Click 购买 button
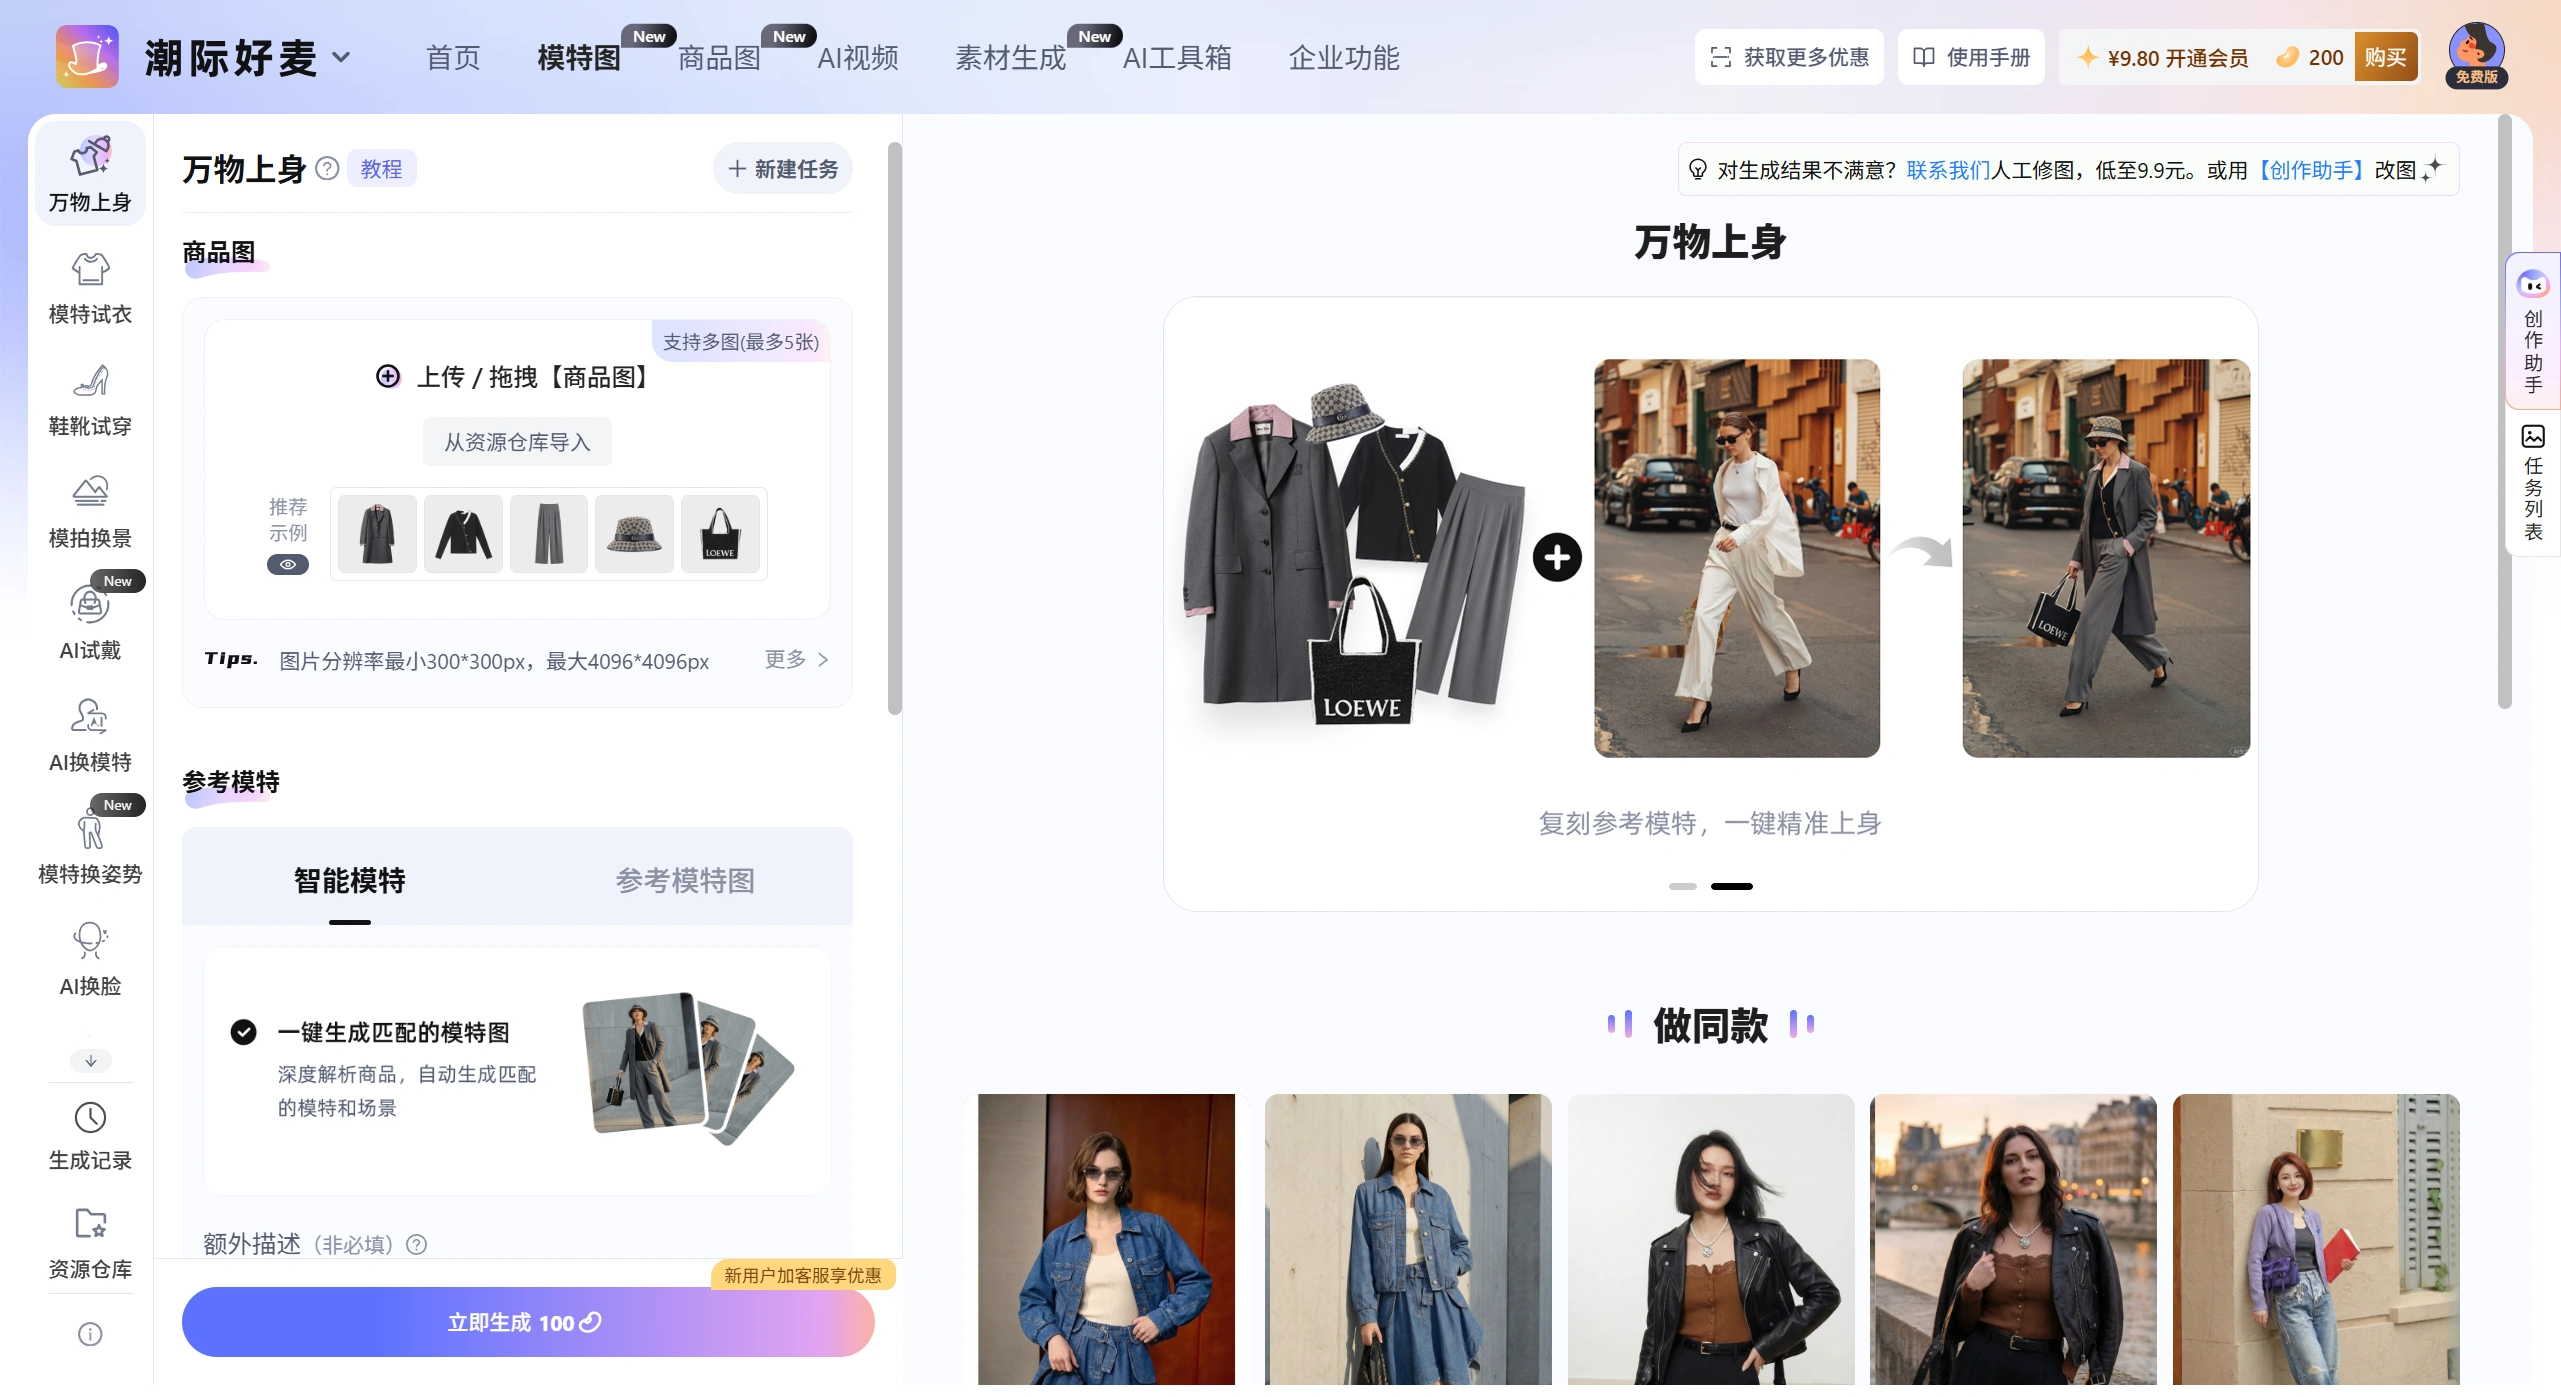The height and width of the screenshot is (1397, 2561). (2386, 57)
